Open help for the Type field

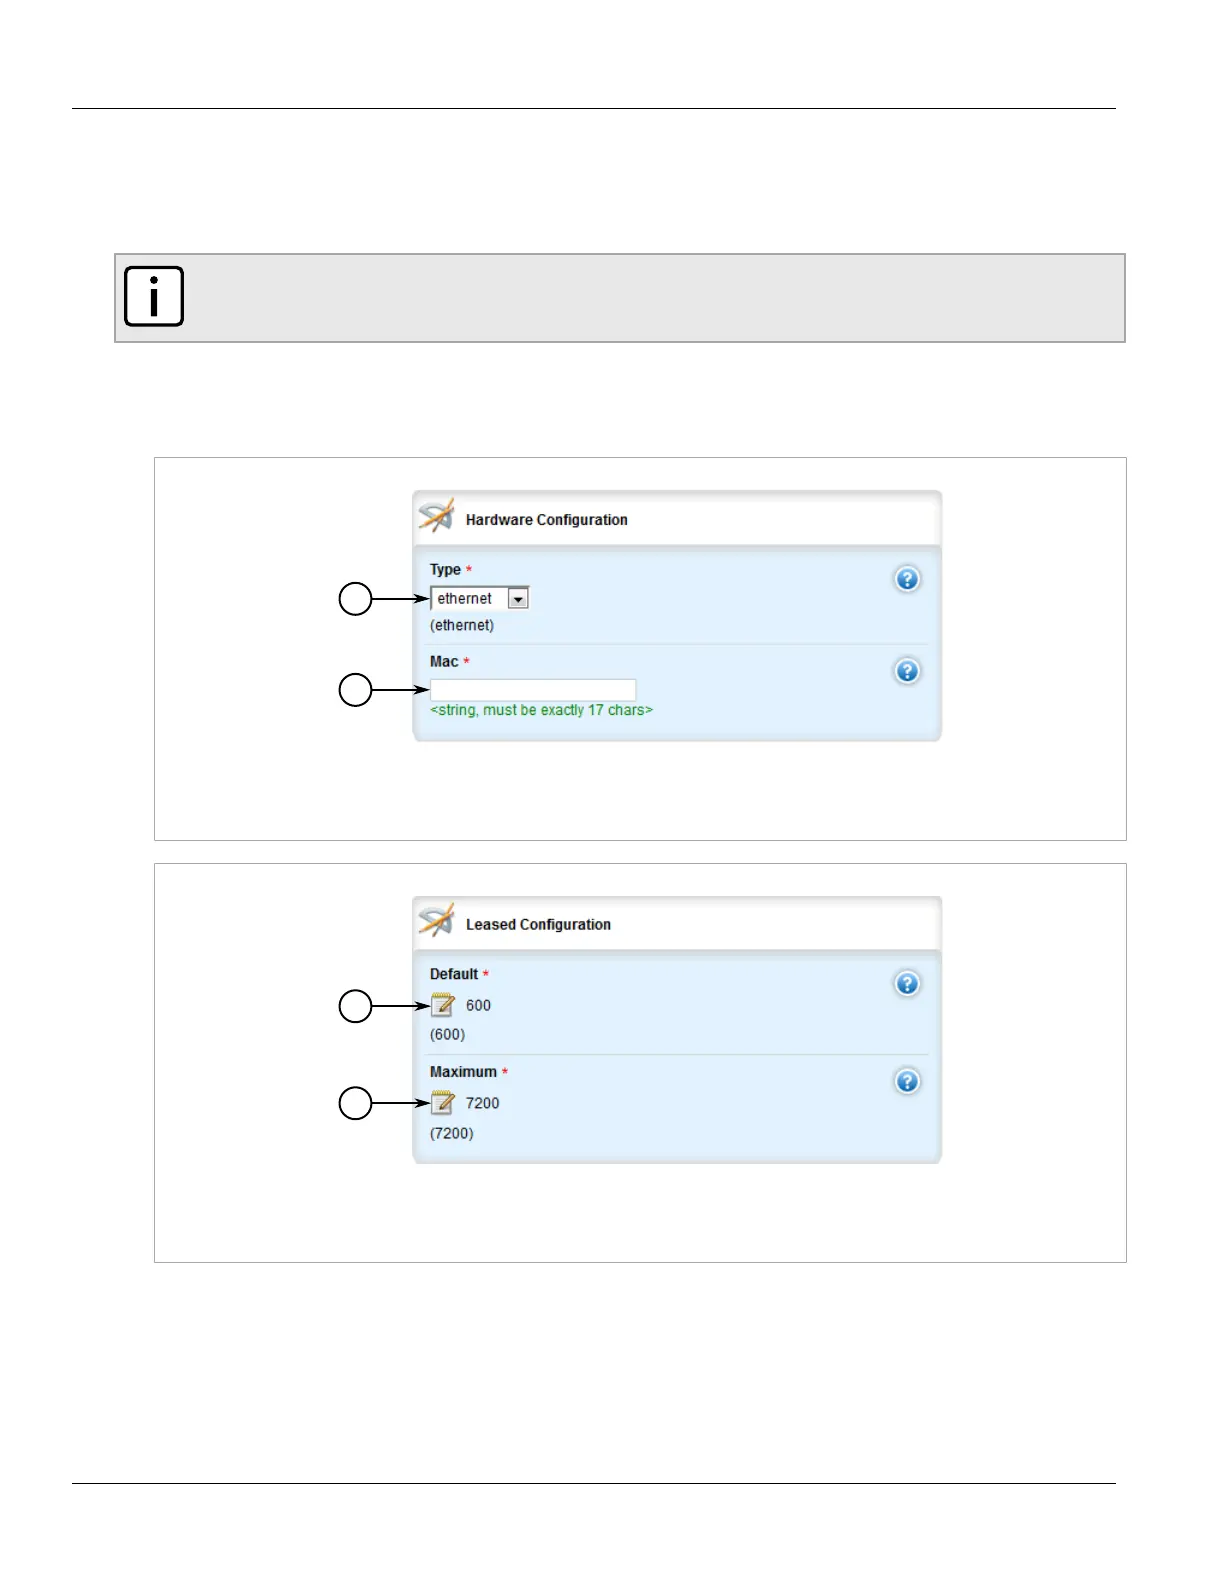point(907,579)
